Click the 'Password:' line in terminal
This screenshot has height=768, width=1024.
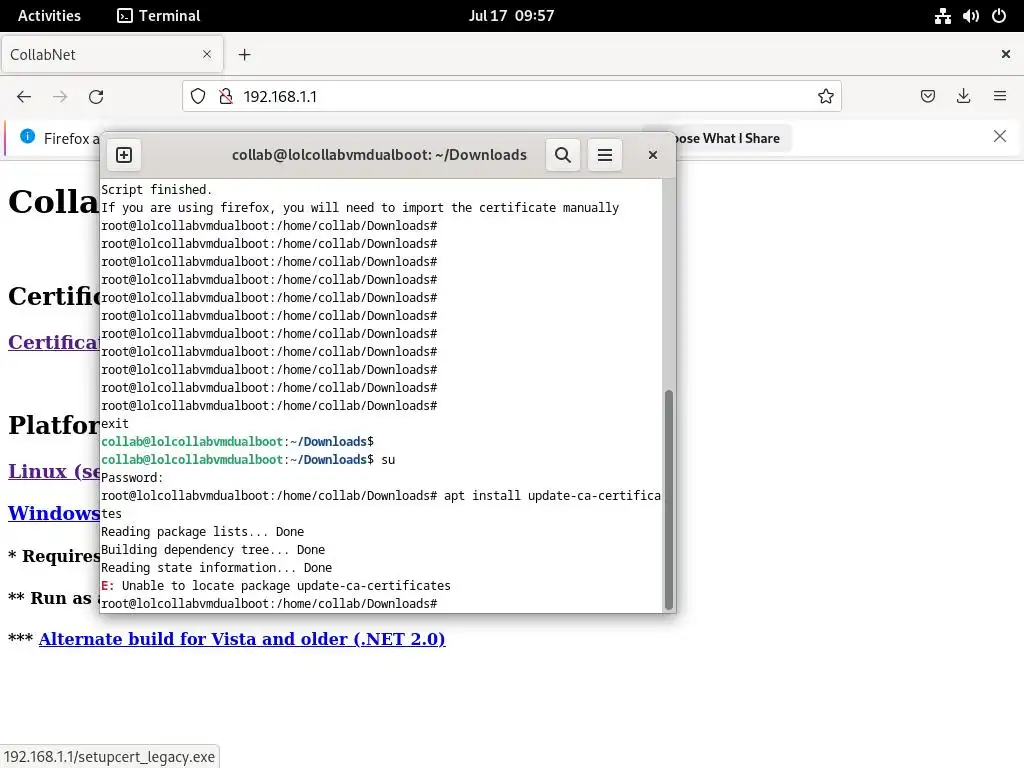[x=132, y=477]
